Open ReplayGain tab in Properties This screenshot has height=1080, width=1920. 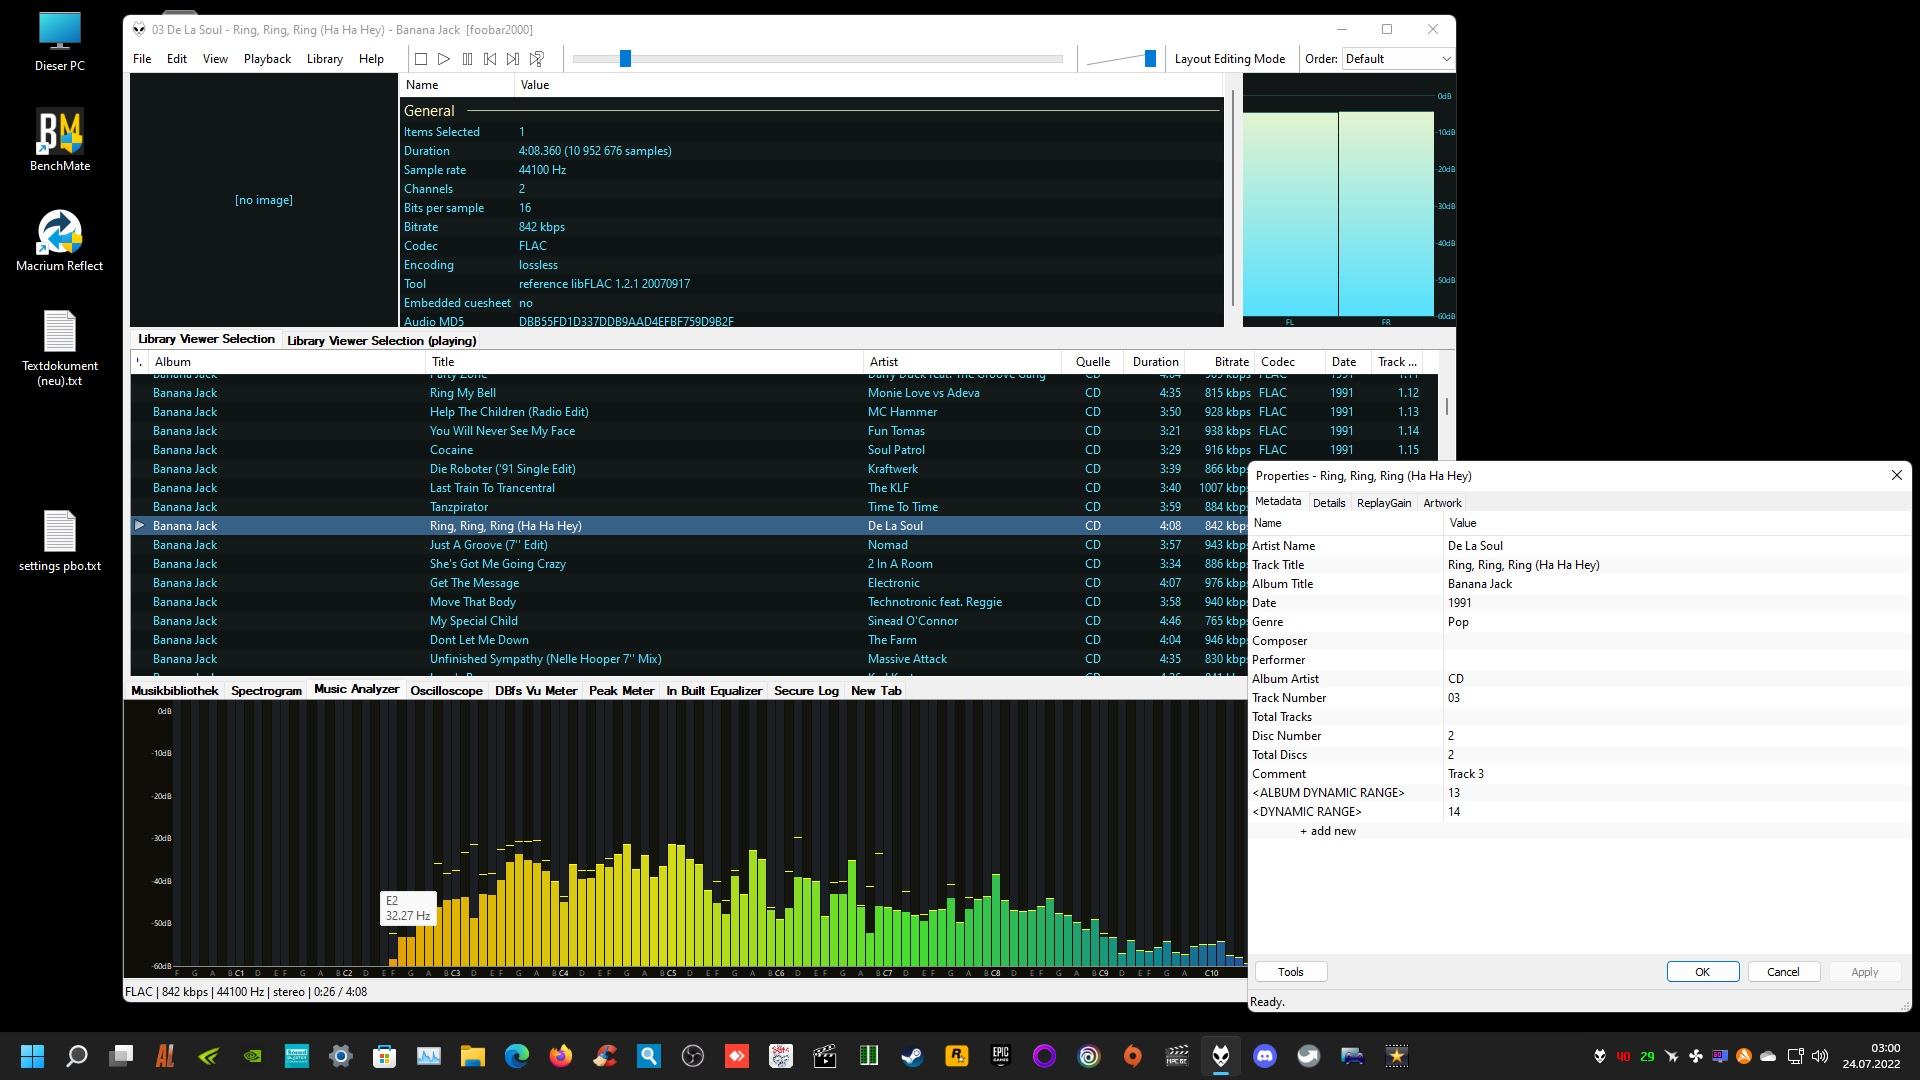click(1384, 503)
